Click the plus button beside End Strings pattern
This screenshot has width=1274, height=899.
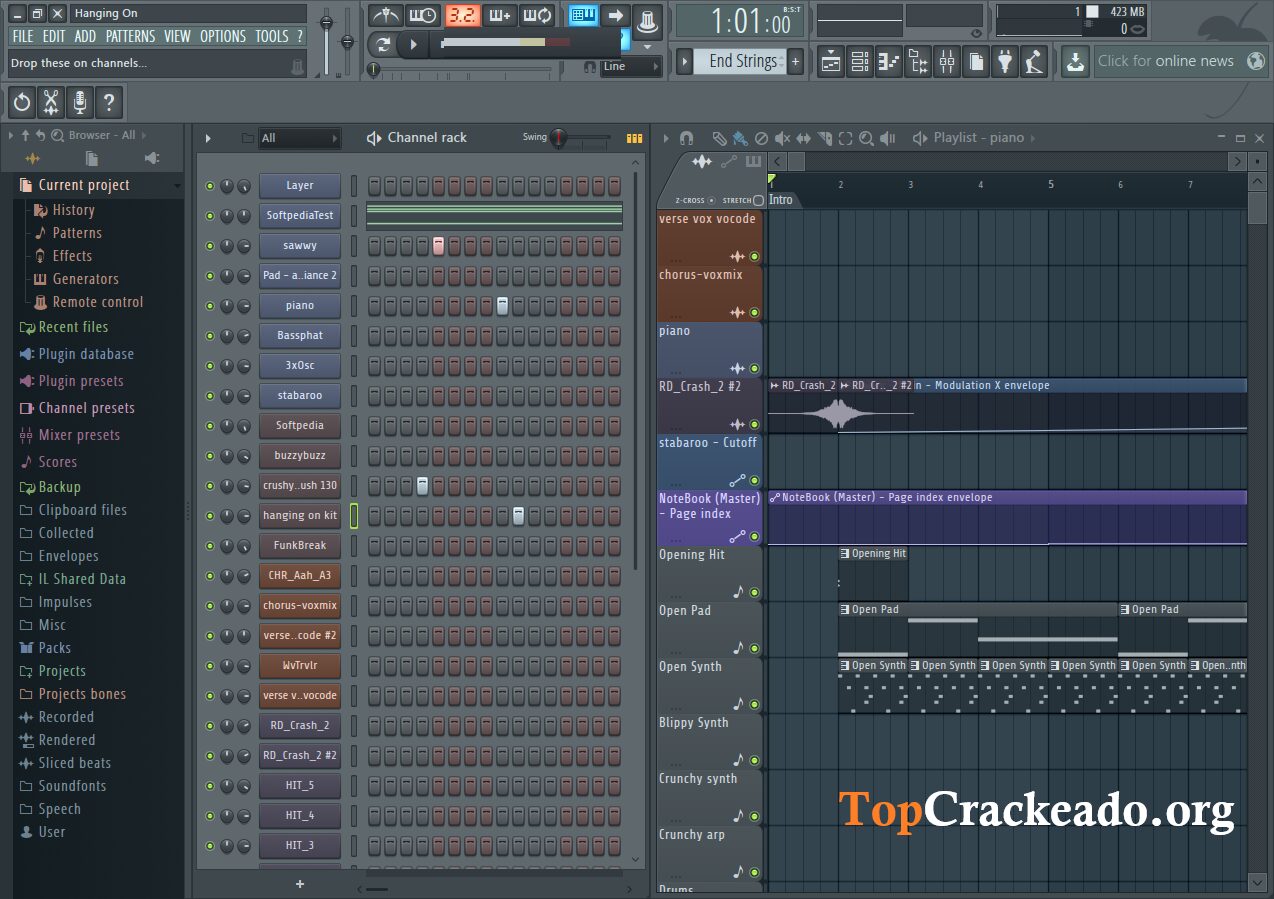(795, 61)
